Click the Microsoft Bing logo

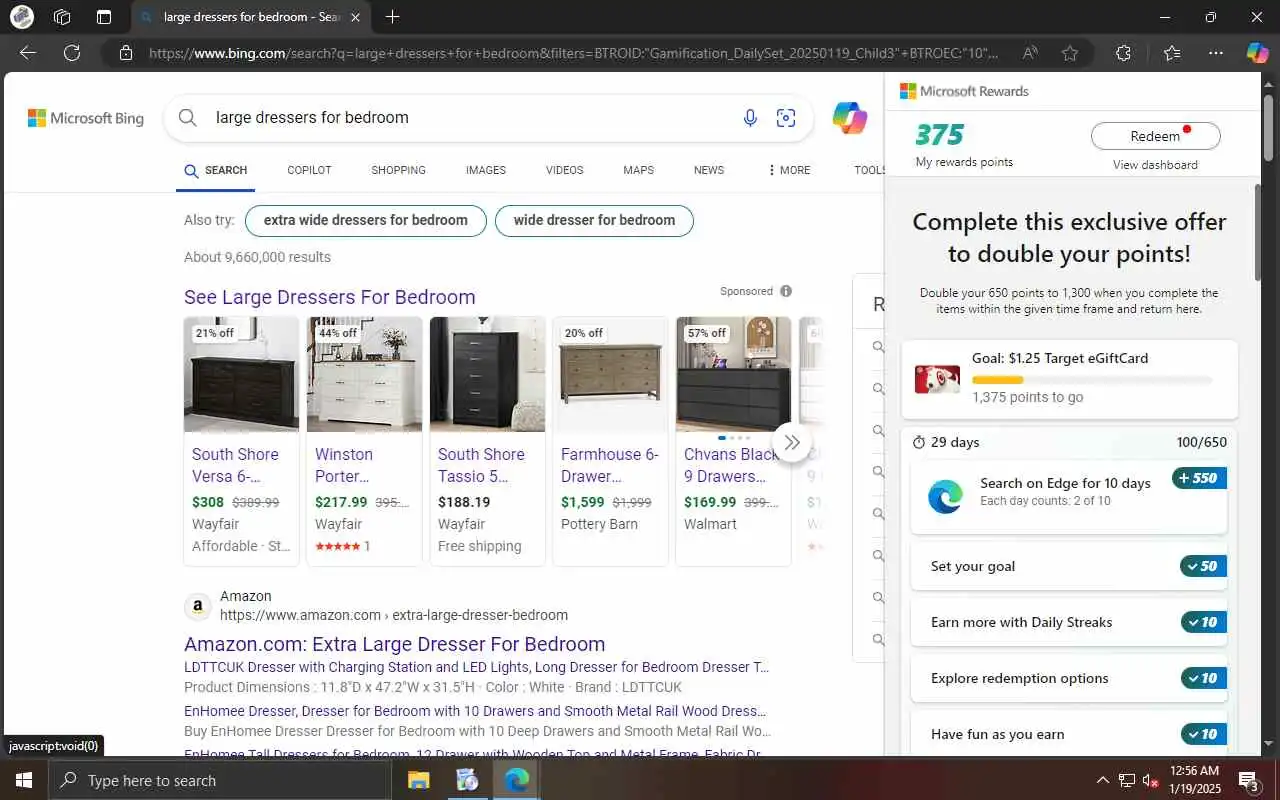(86, 118)
